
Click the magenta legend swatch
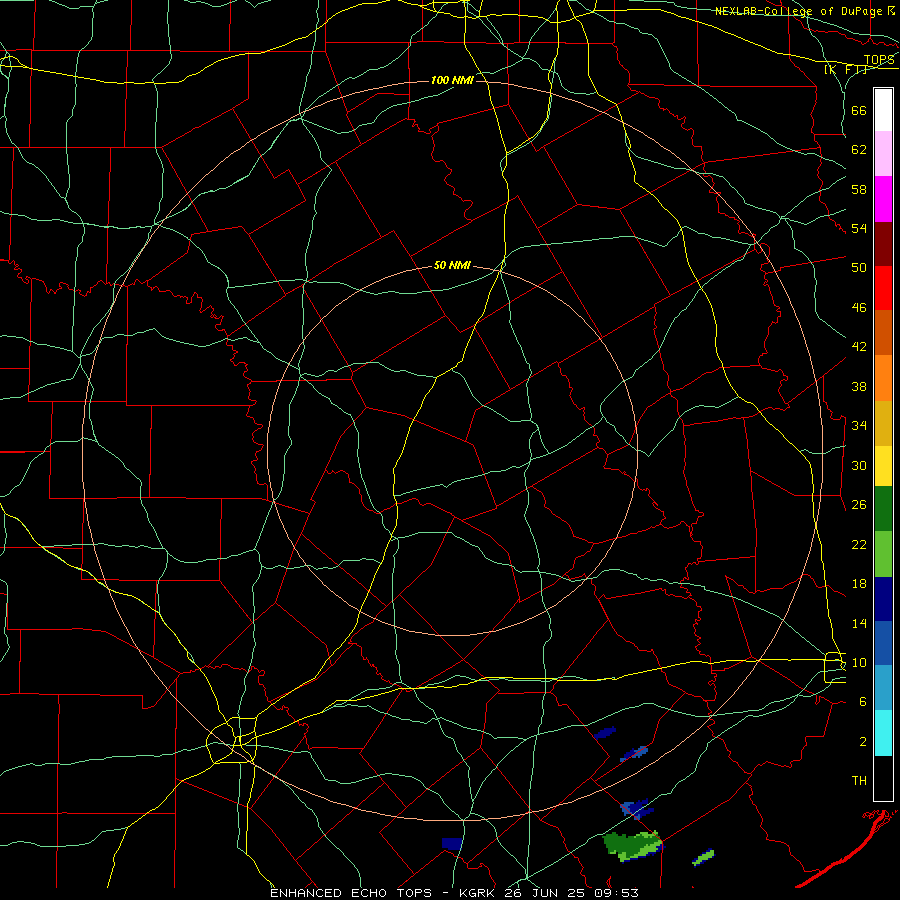[883, 199]
